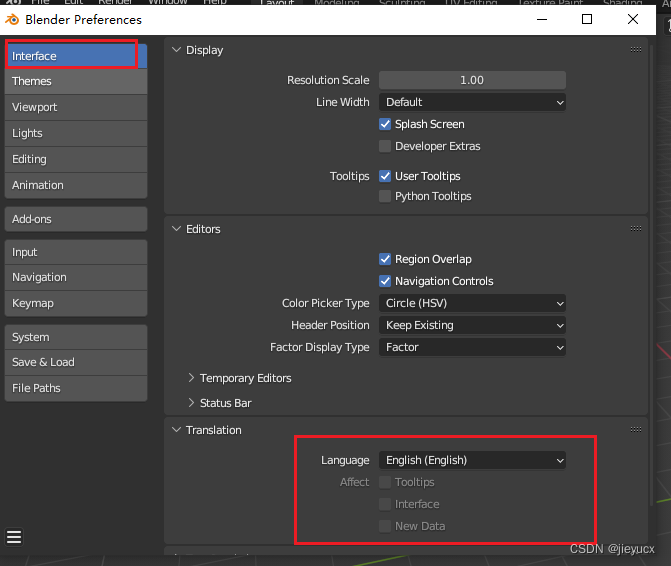
Task: Click the Blender logo in title bar
Action: point(12,20)
